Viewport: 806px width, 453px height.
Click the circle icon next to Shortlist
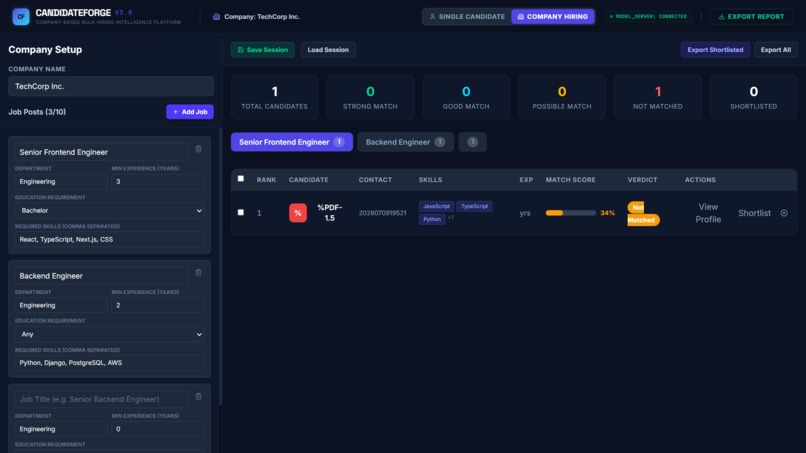tap(784, 213)
